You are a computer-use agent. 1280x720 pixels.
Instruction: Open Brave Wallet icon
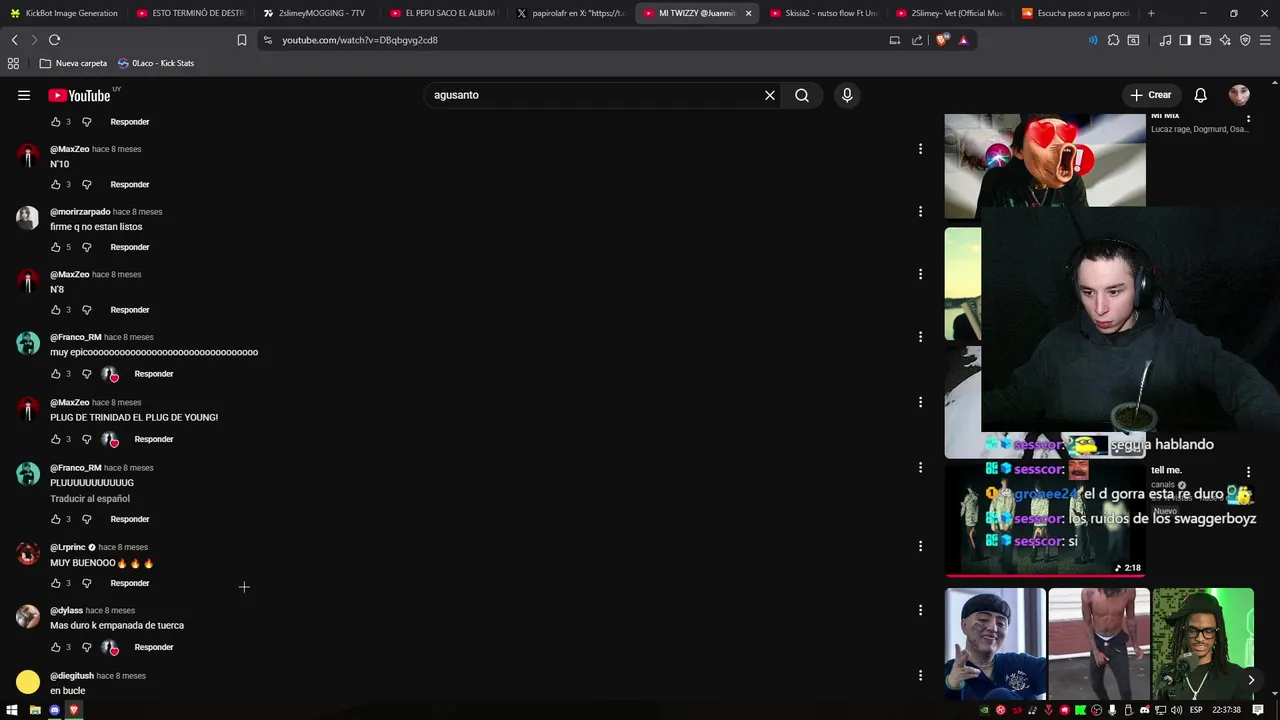point(1205,40)
